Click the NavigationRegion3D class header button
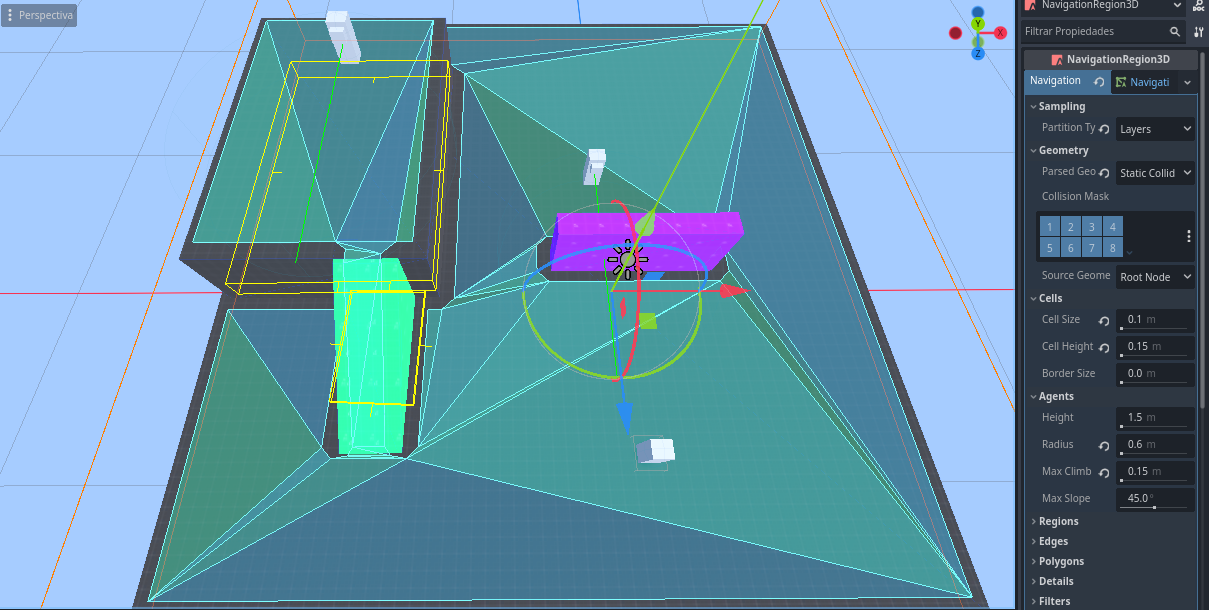 point(1110,59)
